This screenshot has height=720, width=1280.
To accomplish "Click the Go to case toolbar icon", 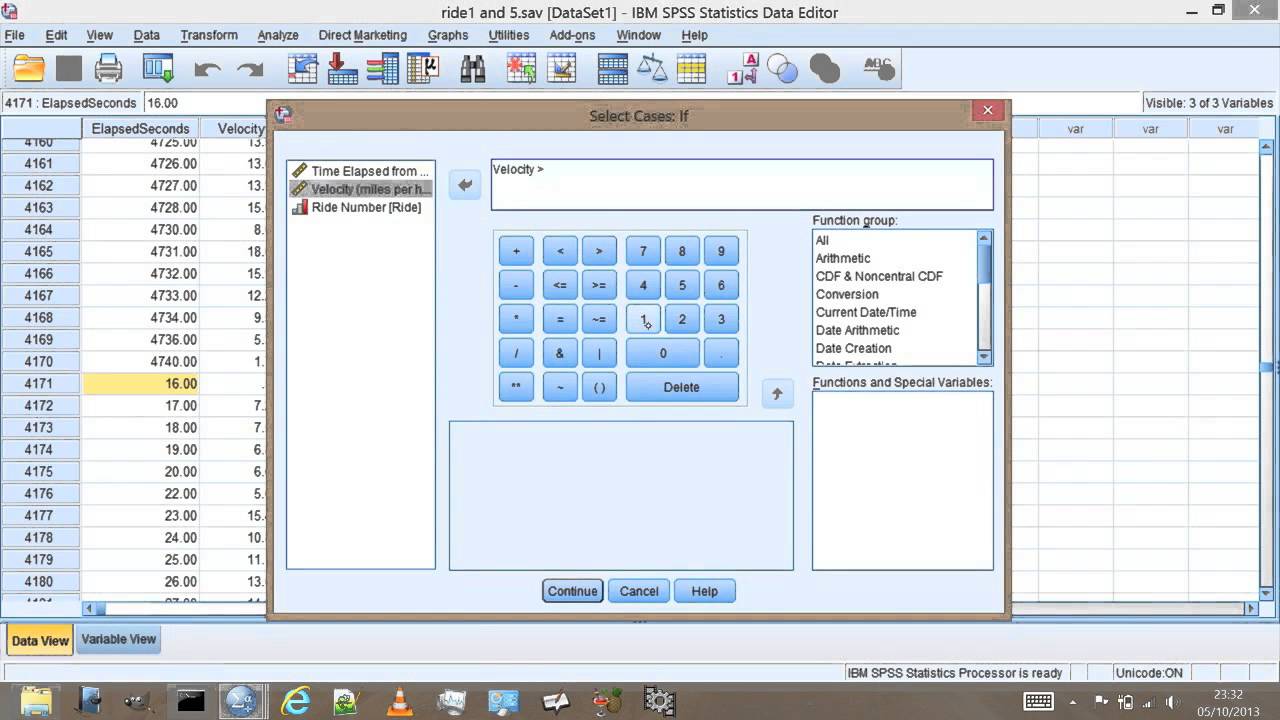I will (x=303, y=68).
